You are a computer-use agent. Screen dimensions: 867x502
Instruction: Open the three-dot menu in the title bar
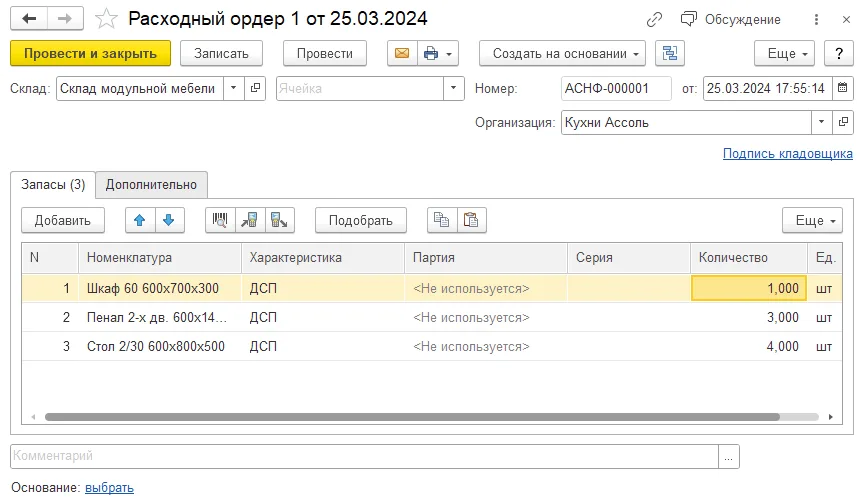click(816, 20)
